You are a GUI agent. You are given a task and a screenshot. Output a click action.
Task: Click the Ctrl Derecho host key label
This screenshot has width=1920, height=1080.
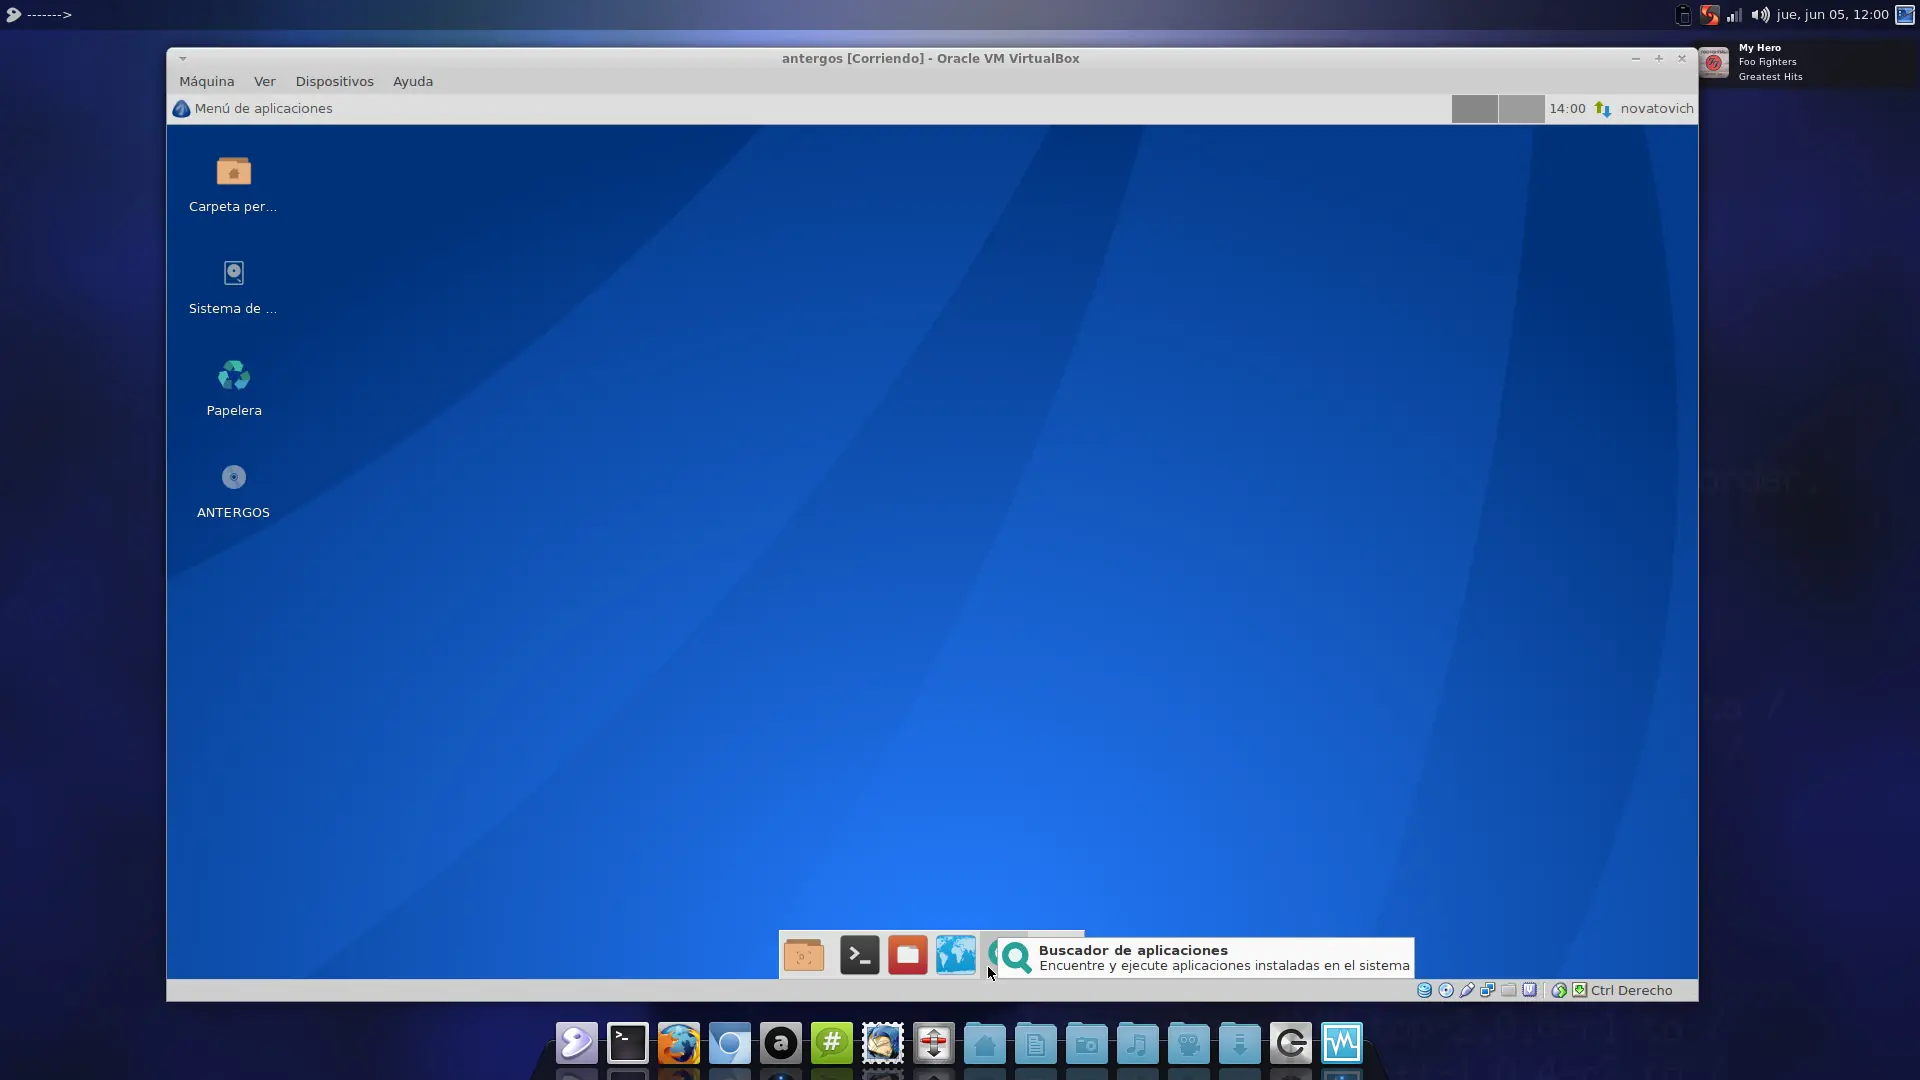coord(1631,991)
